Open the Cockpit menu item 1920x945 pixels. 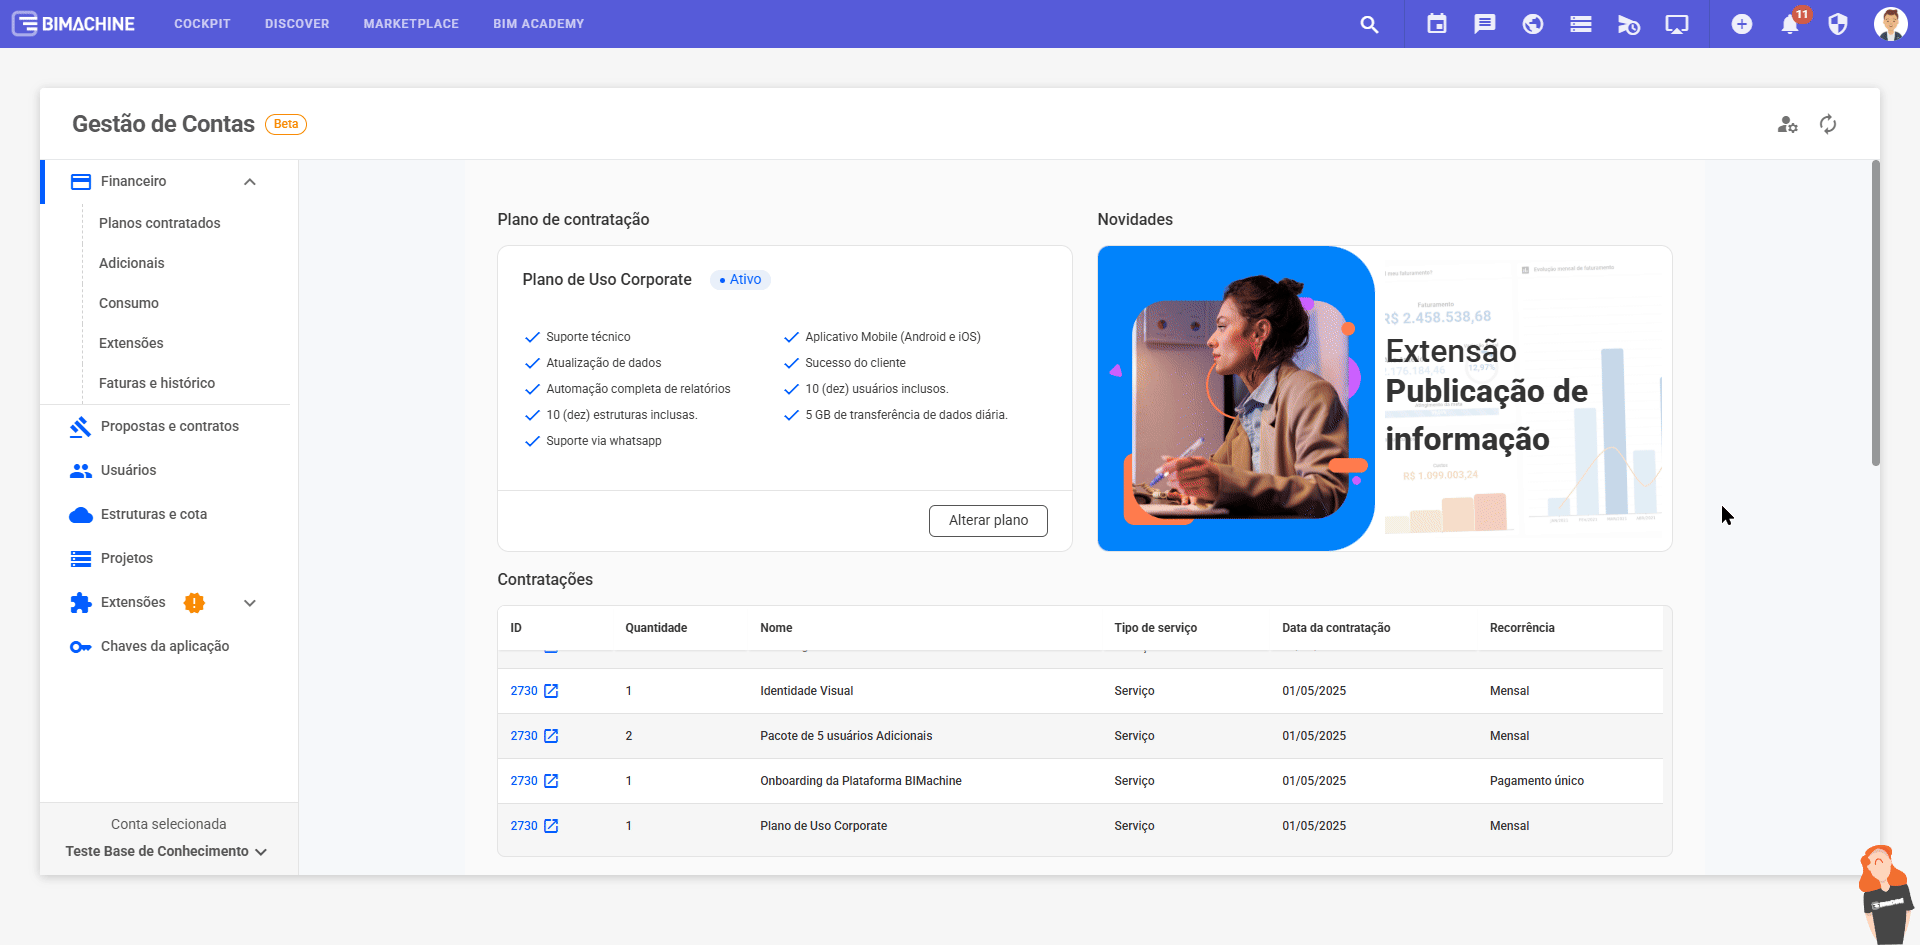click(x=202, y=24)
